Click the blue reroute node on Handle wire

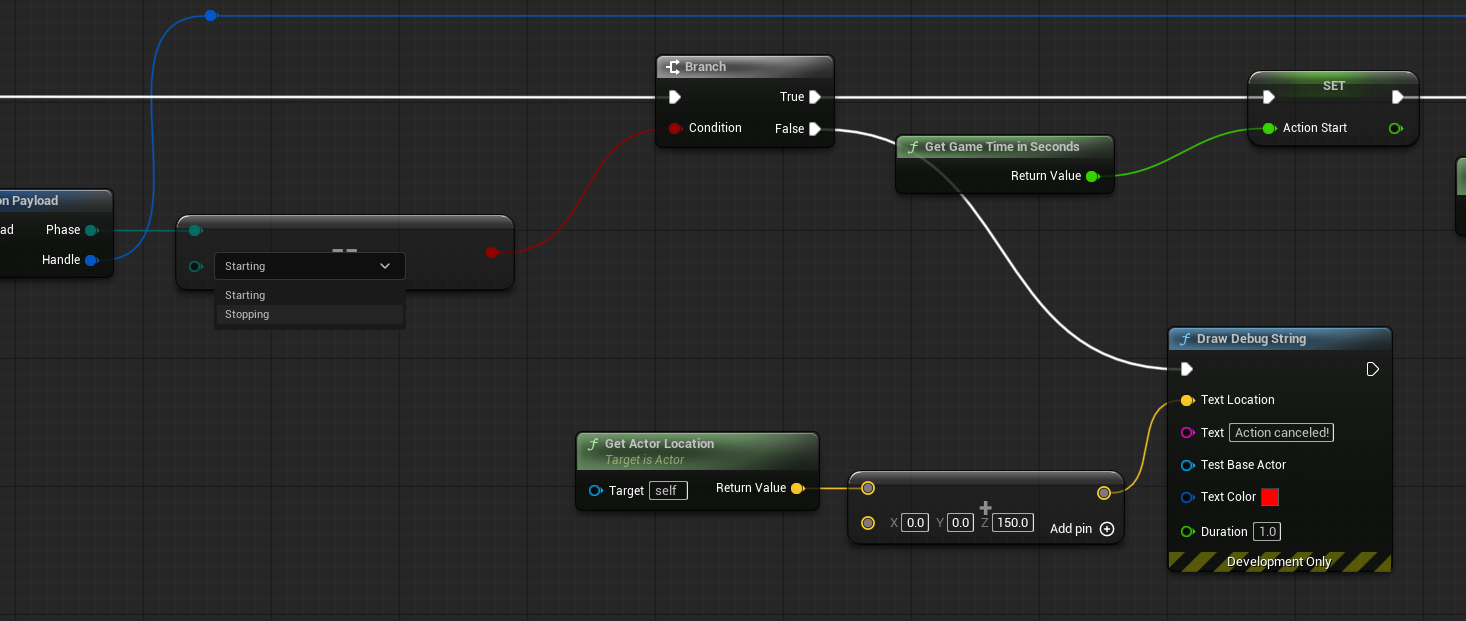tap(211, 15)
